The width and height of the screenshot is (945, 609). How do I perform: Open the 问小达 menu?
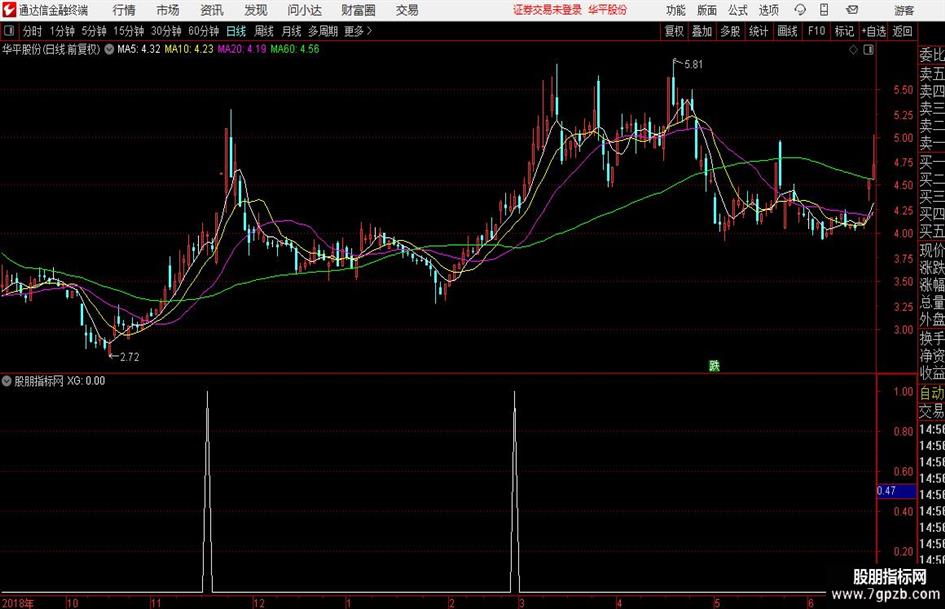tap(304, 10)
